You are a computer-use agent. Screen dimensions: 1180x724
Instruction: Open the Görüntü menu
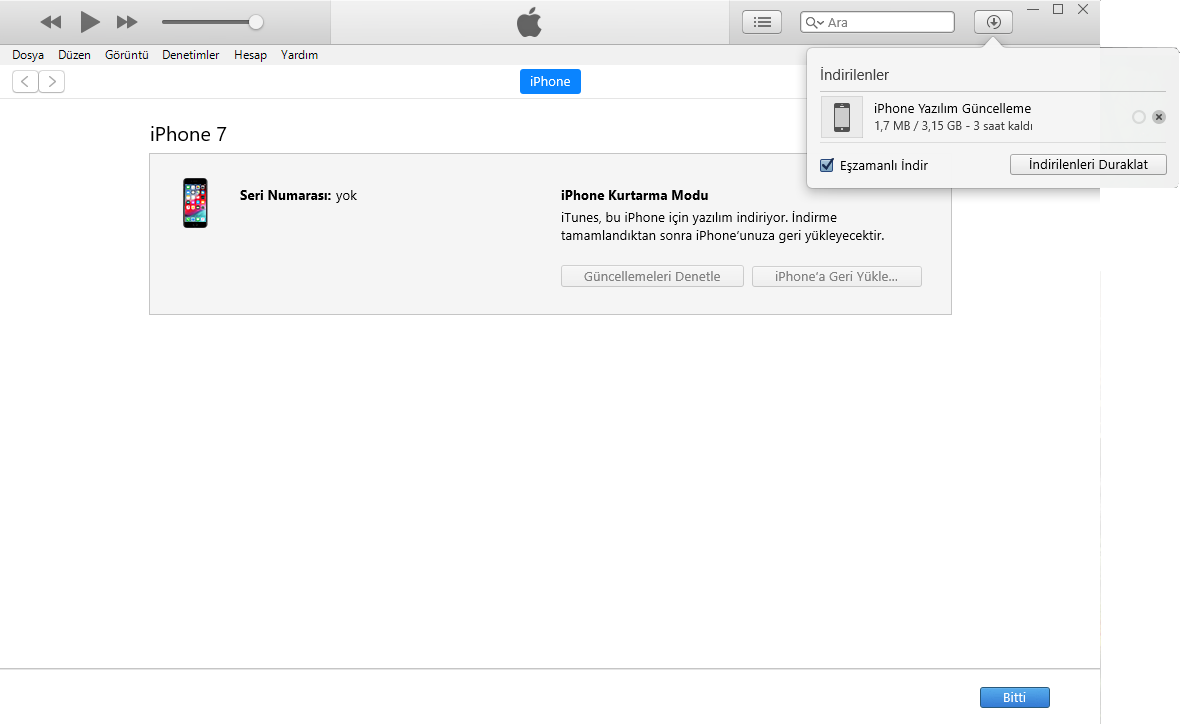[126, 55]
